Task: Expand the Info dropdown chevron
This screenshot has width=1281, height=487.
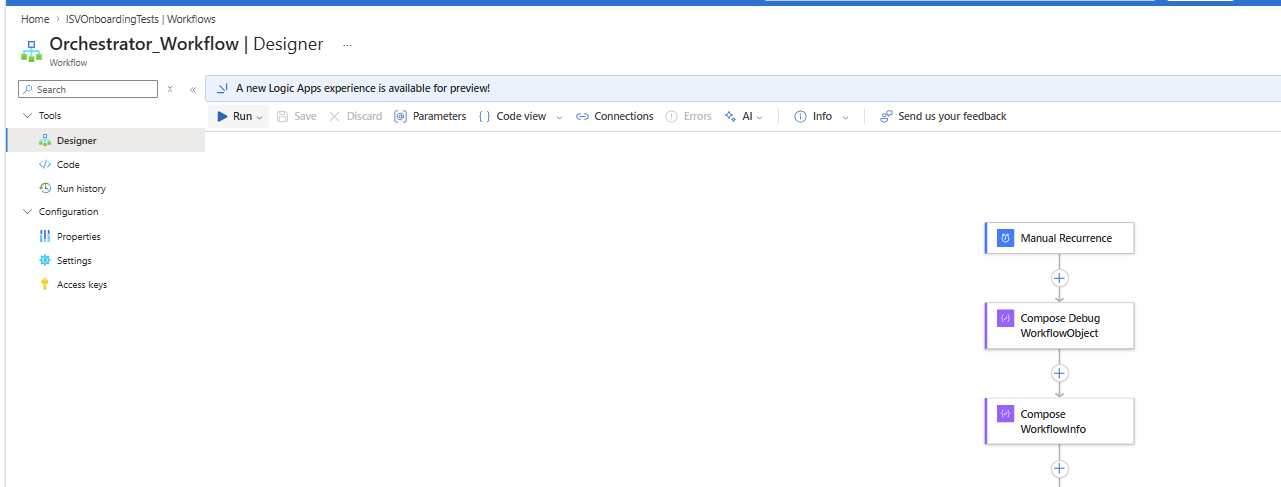Action: (x=845, y=117)
